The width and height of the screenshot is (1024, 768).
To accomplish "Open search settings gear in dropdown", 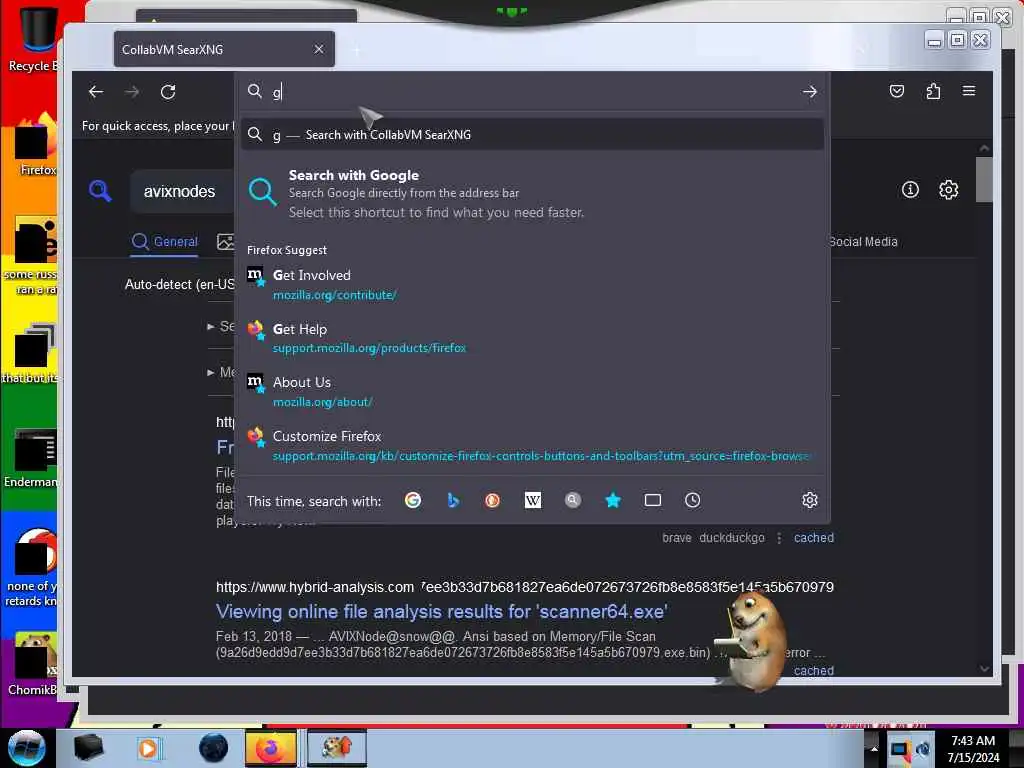I will (x=810, y=500).
